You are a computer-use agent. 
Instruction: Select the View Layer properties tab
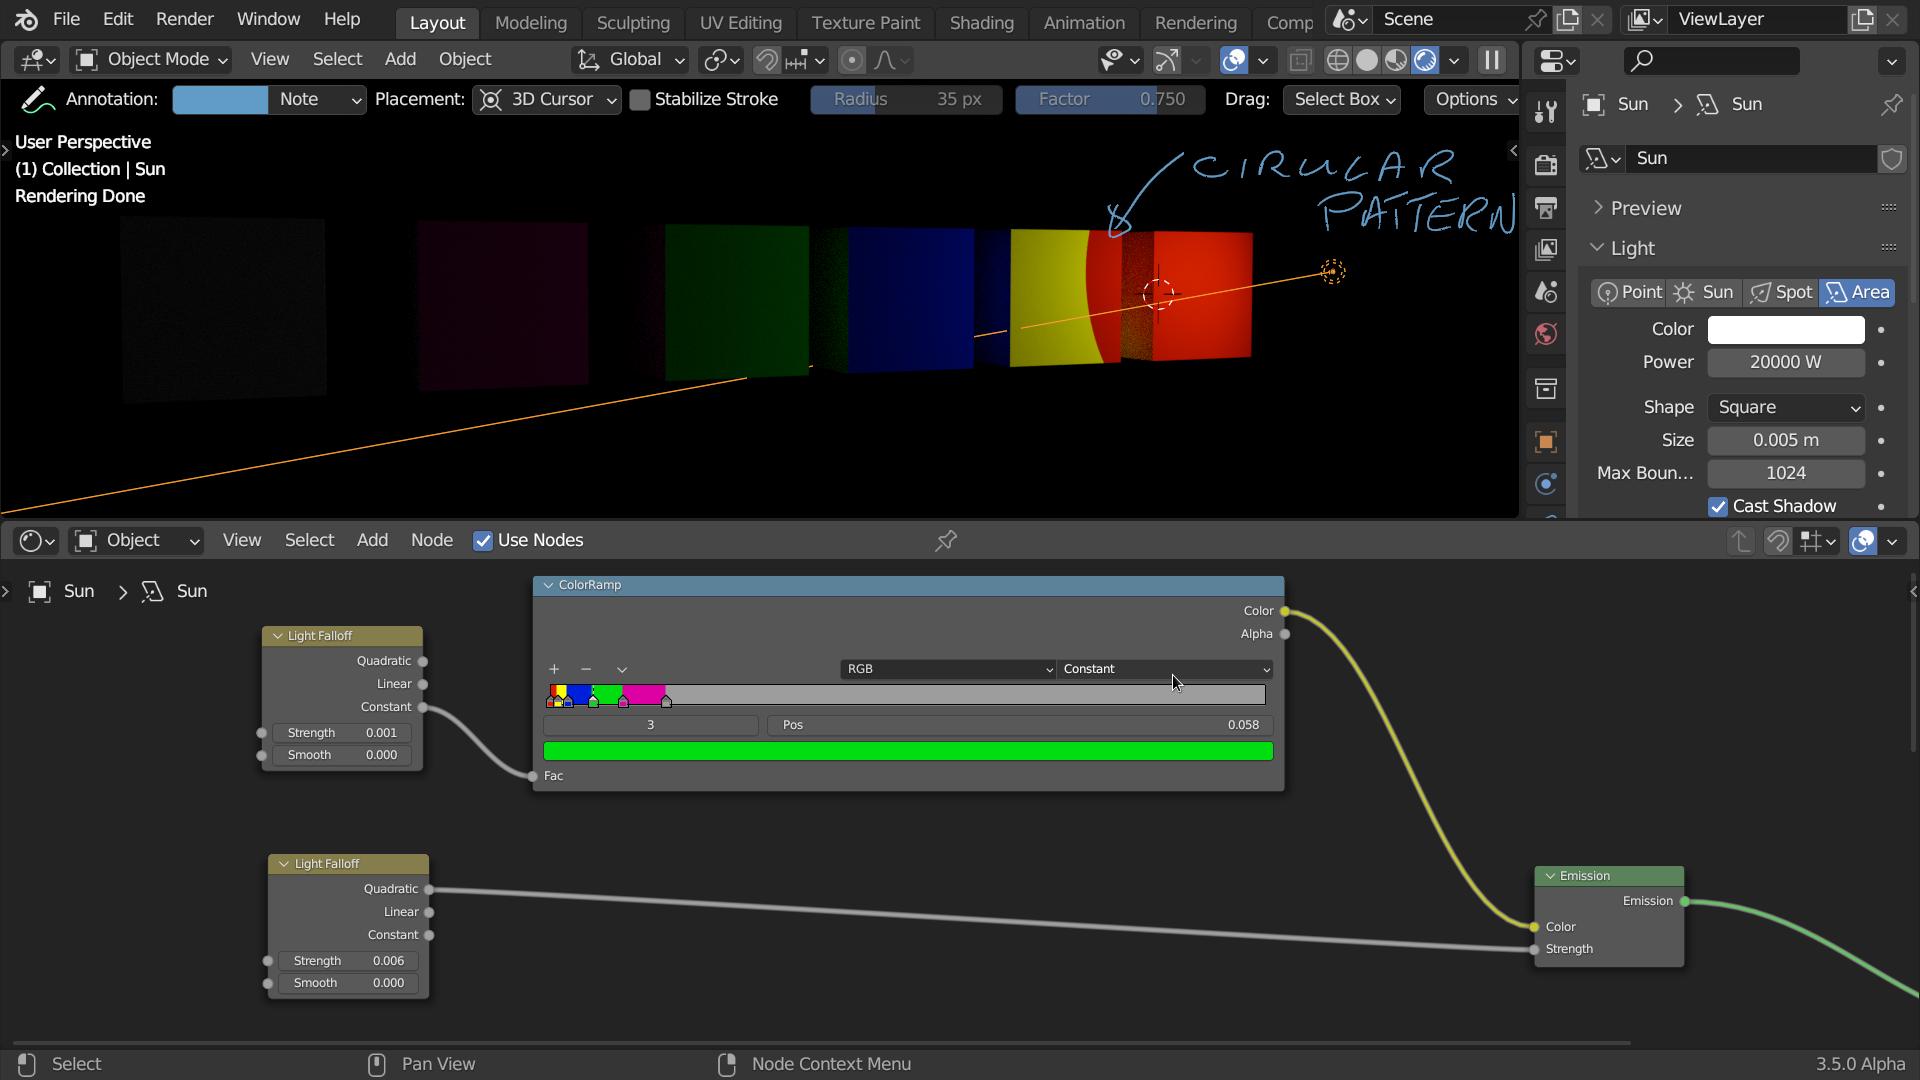1546,250
